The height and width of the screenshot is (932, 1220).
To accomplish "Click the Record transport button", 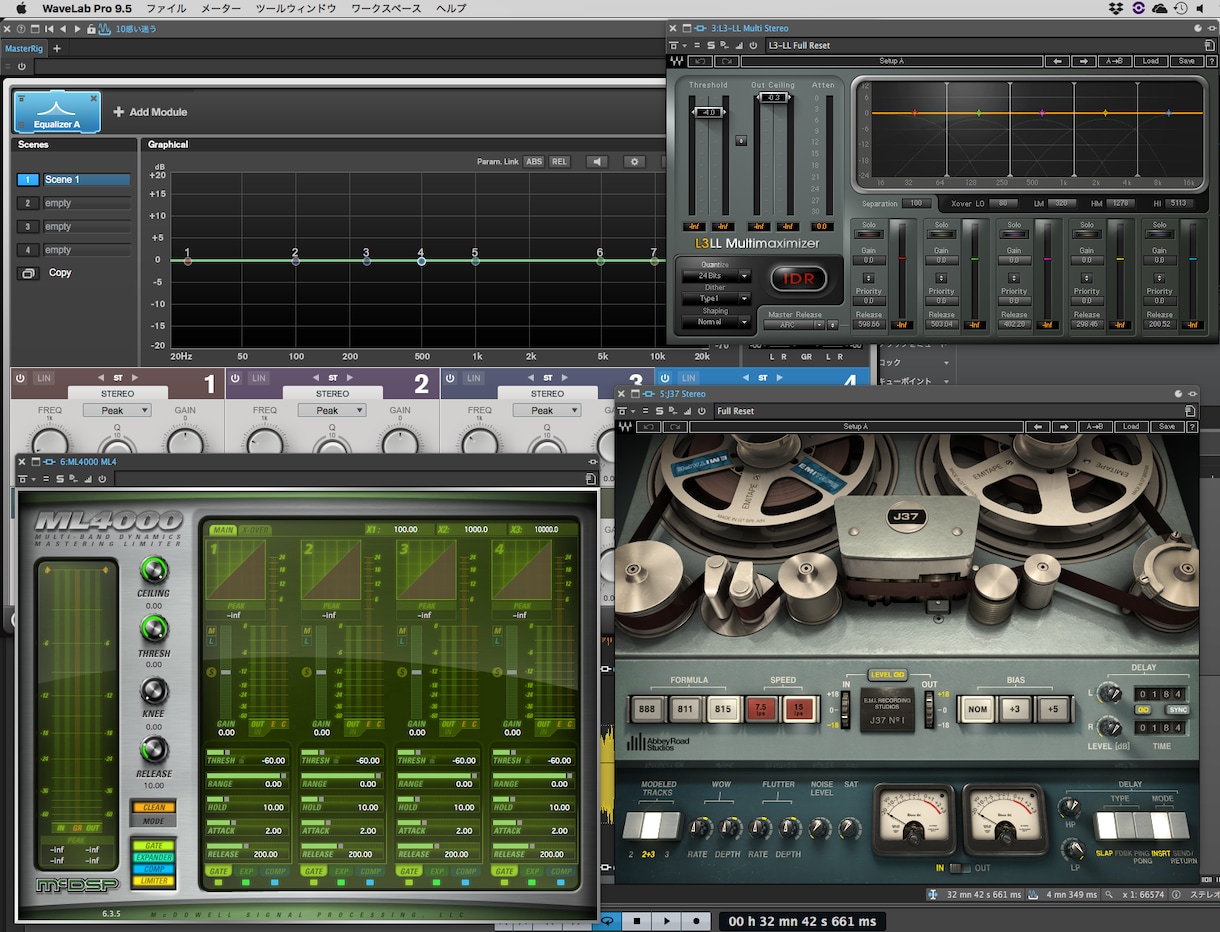I will click(697, 920).
